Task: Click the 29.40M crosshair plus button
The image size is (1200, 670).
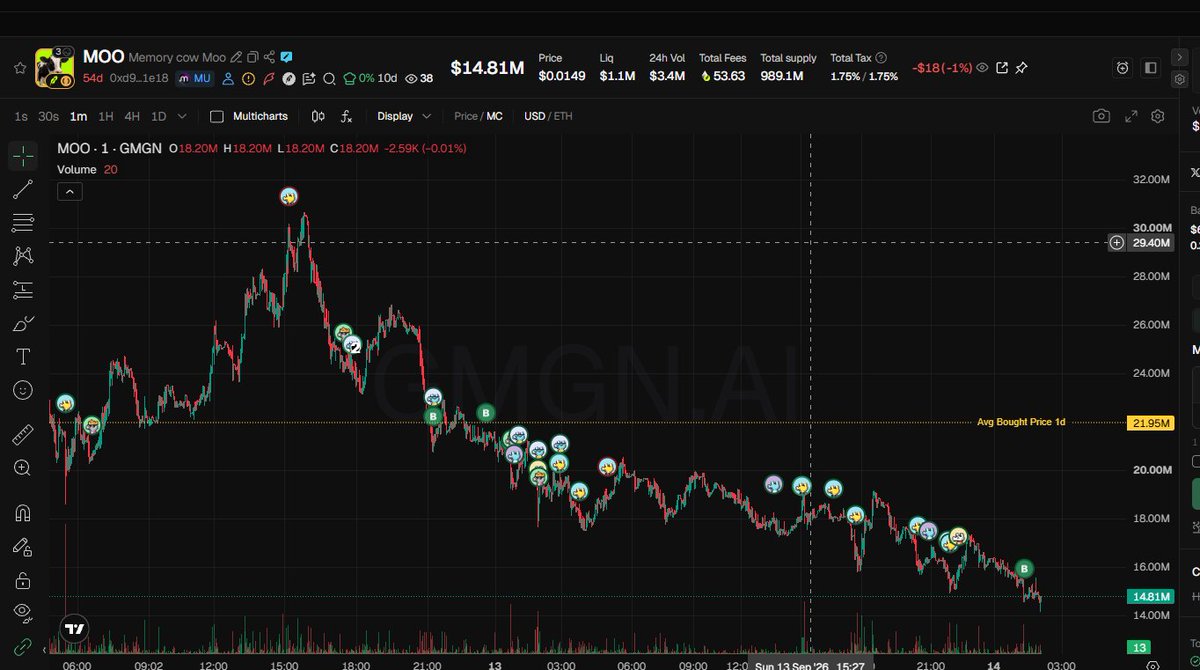Action: pyautogui.click(x=1116, y=243)
